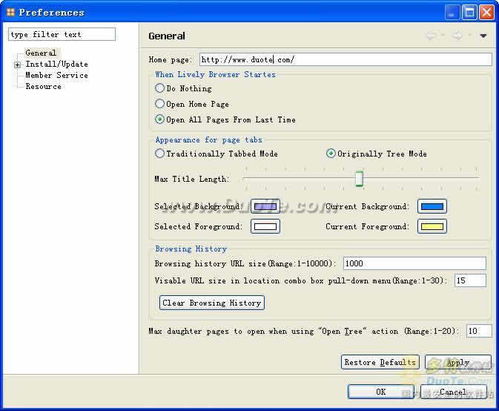Choose Traditionally Tabbed Mode option
The height and width of the screenshot is (411, 499).
click(160, 153)
